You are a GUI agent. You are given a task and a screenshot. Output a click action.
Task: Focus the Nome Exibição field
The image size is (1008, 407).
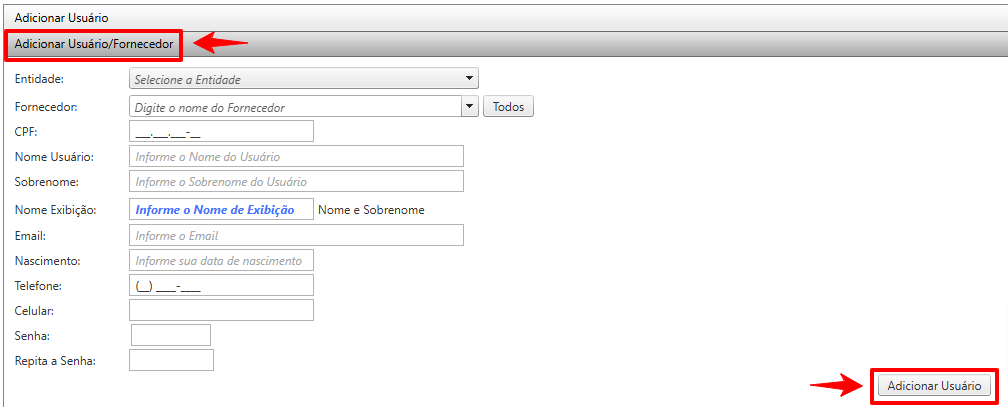click(x=221, y=209)
